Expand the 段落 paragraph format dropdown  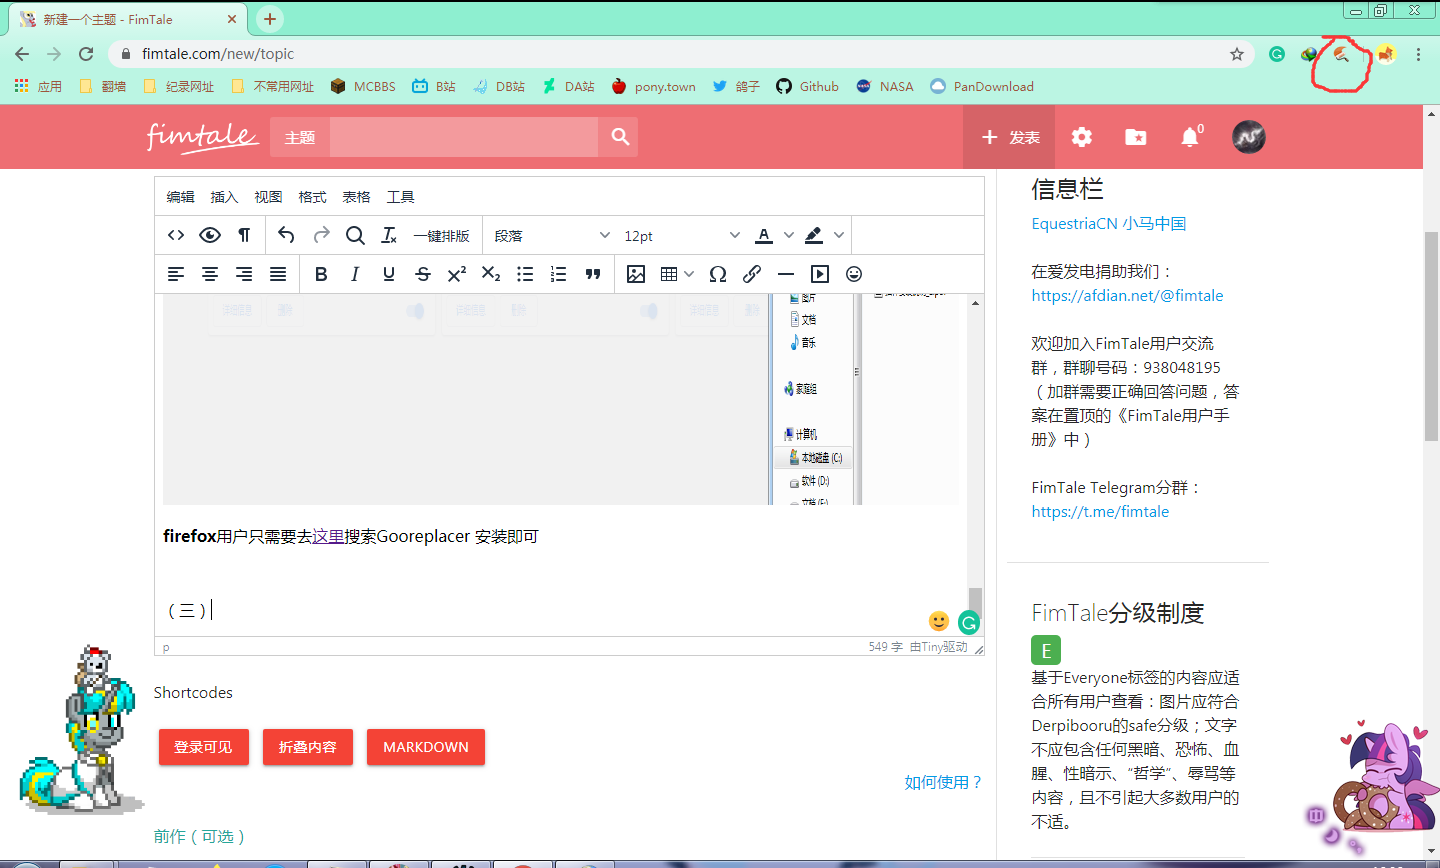[x=551, y=235]
